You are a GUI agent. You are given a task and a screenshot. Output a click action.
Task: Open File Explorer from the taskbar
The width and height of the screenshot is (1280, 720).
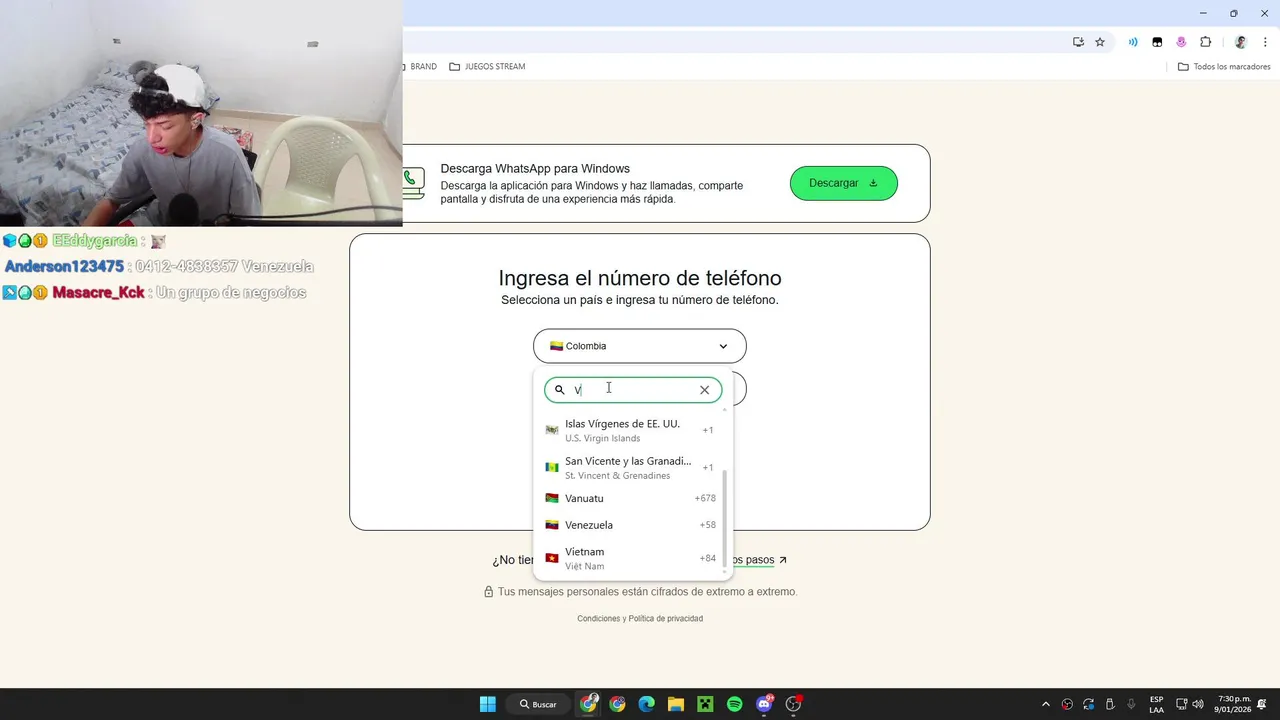(676, 704)
